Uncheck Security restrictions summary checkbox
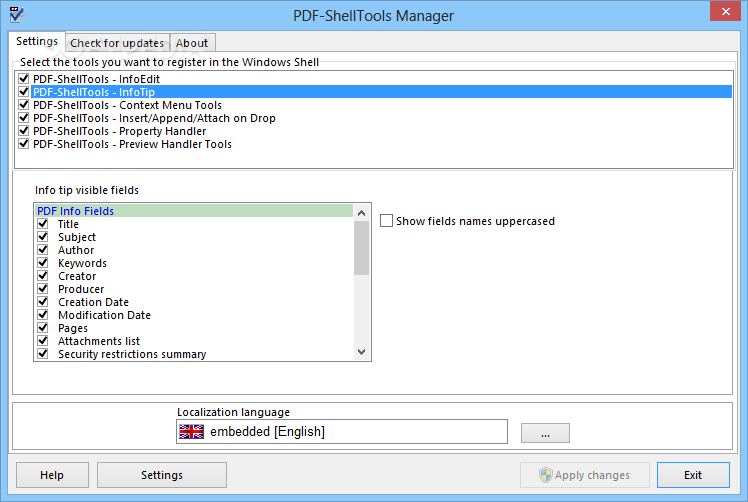748x502 pixels. pyautogui.click(x=43, y=354)
